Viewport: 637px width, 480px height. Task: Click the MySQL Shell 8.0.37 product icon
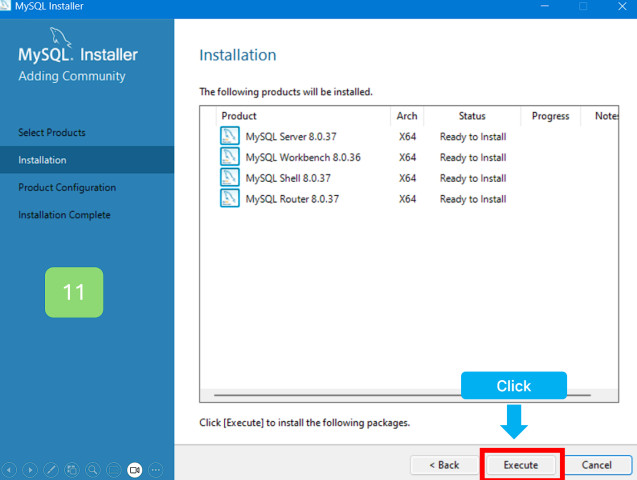click(x=230, y=177)
